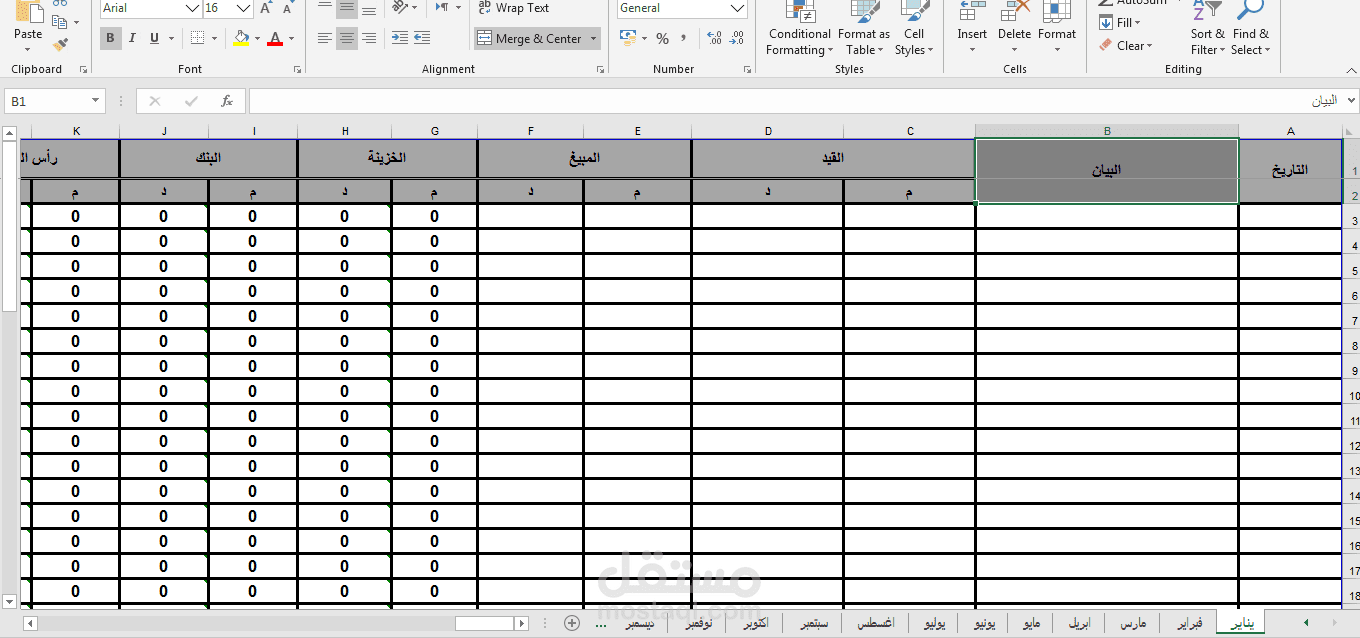Open Find & Select menu
Viewport: 1360px width, 638px height.
[x=1250, y=28]
